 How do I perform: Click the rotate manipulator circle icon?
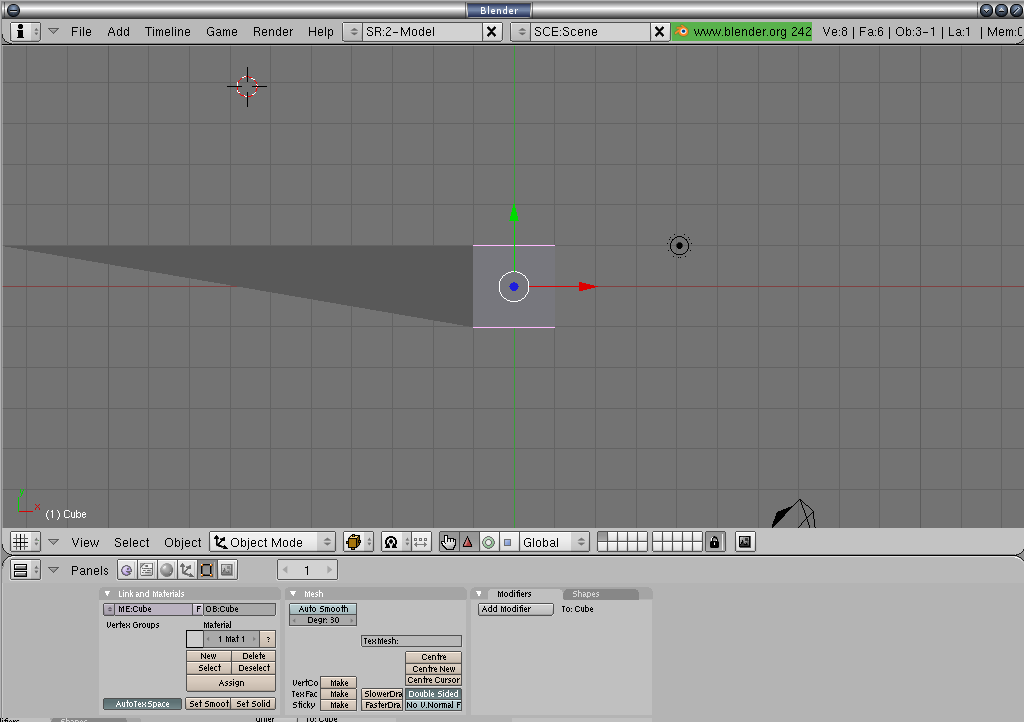pyautogui.click(x=488, y=542)
